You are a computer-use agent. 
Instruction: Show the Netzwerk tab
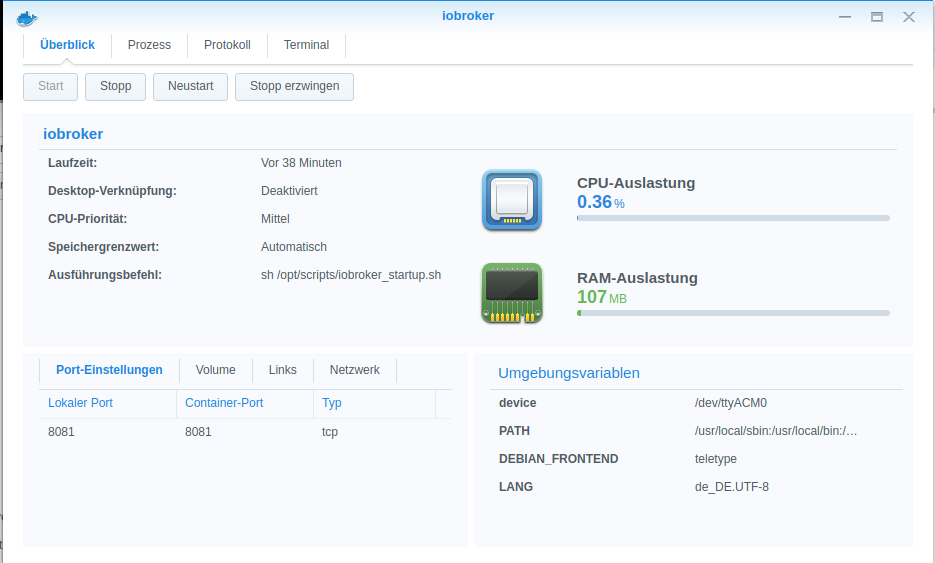coord(355,370)
